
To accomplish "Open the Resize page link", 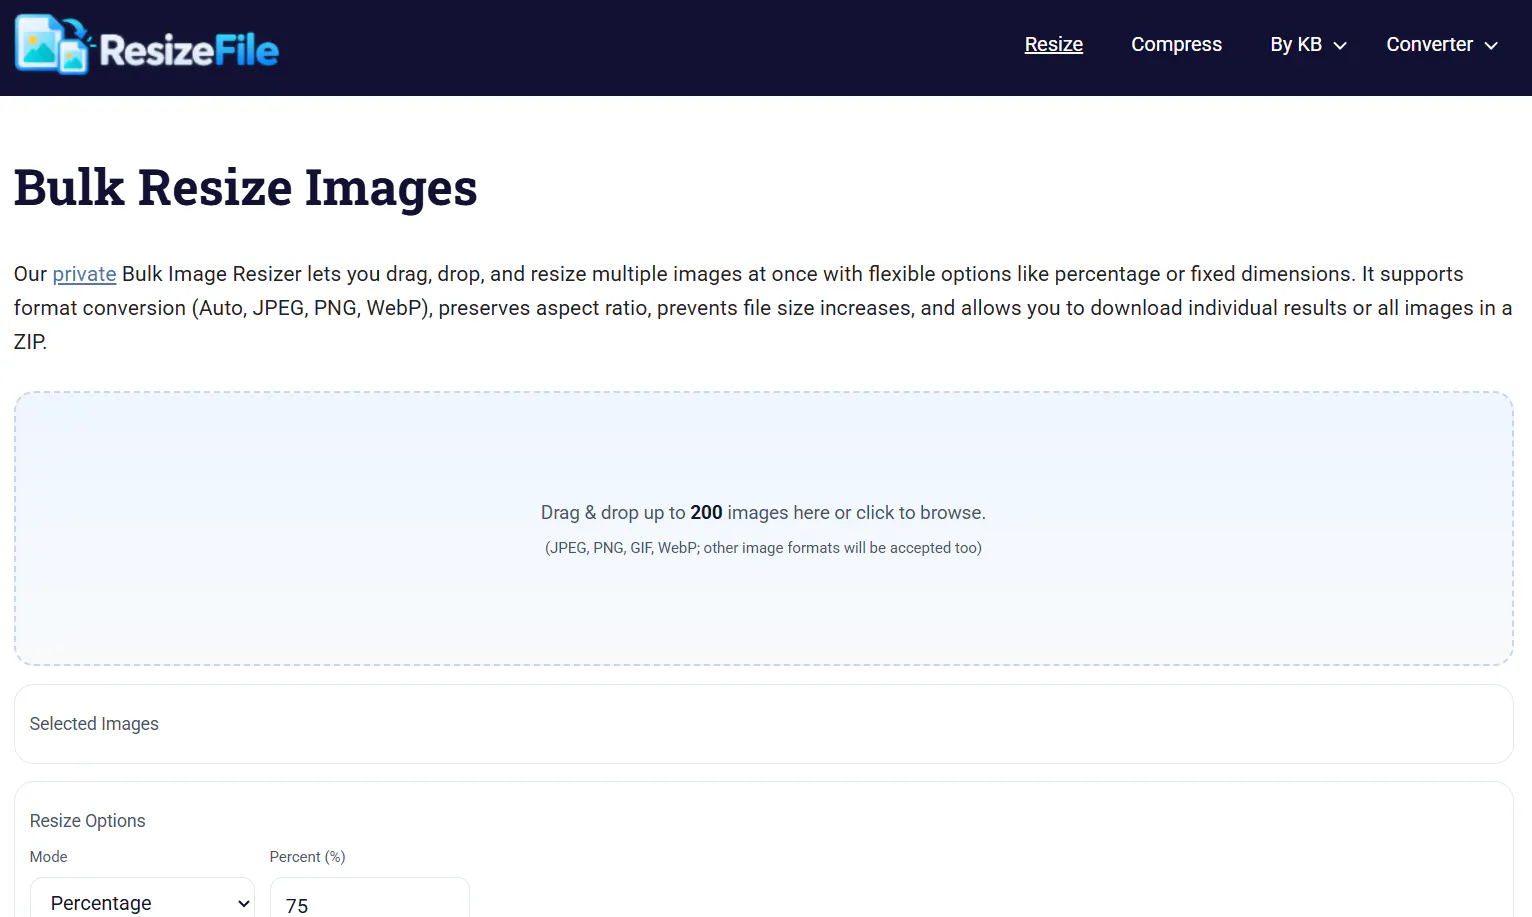I will pyautogui.click(x=1054, y=44).
